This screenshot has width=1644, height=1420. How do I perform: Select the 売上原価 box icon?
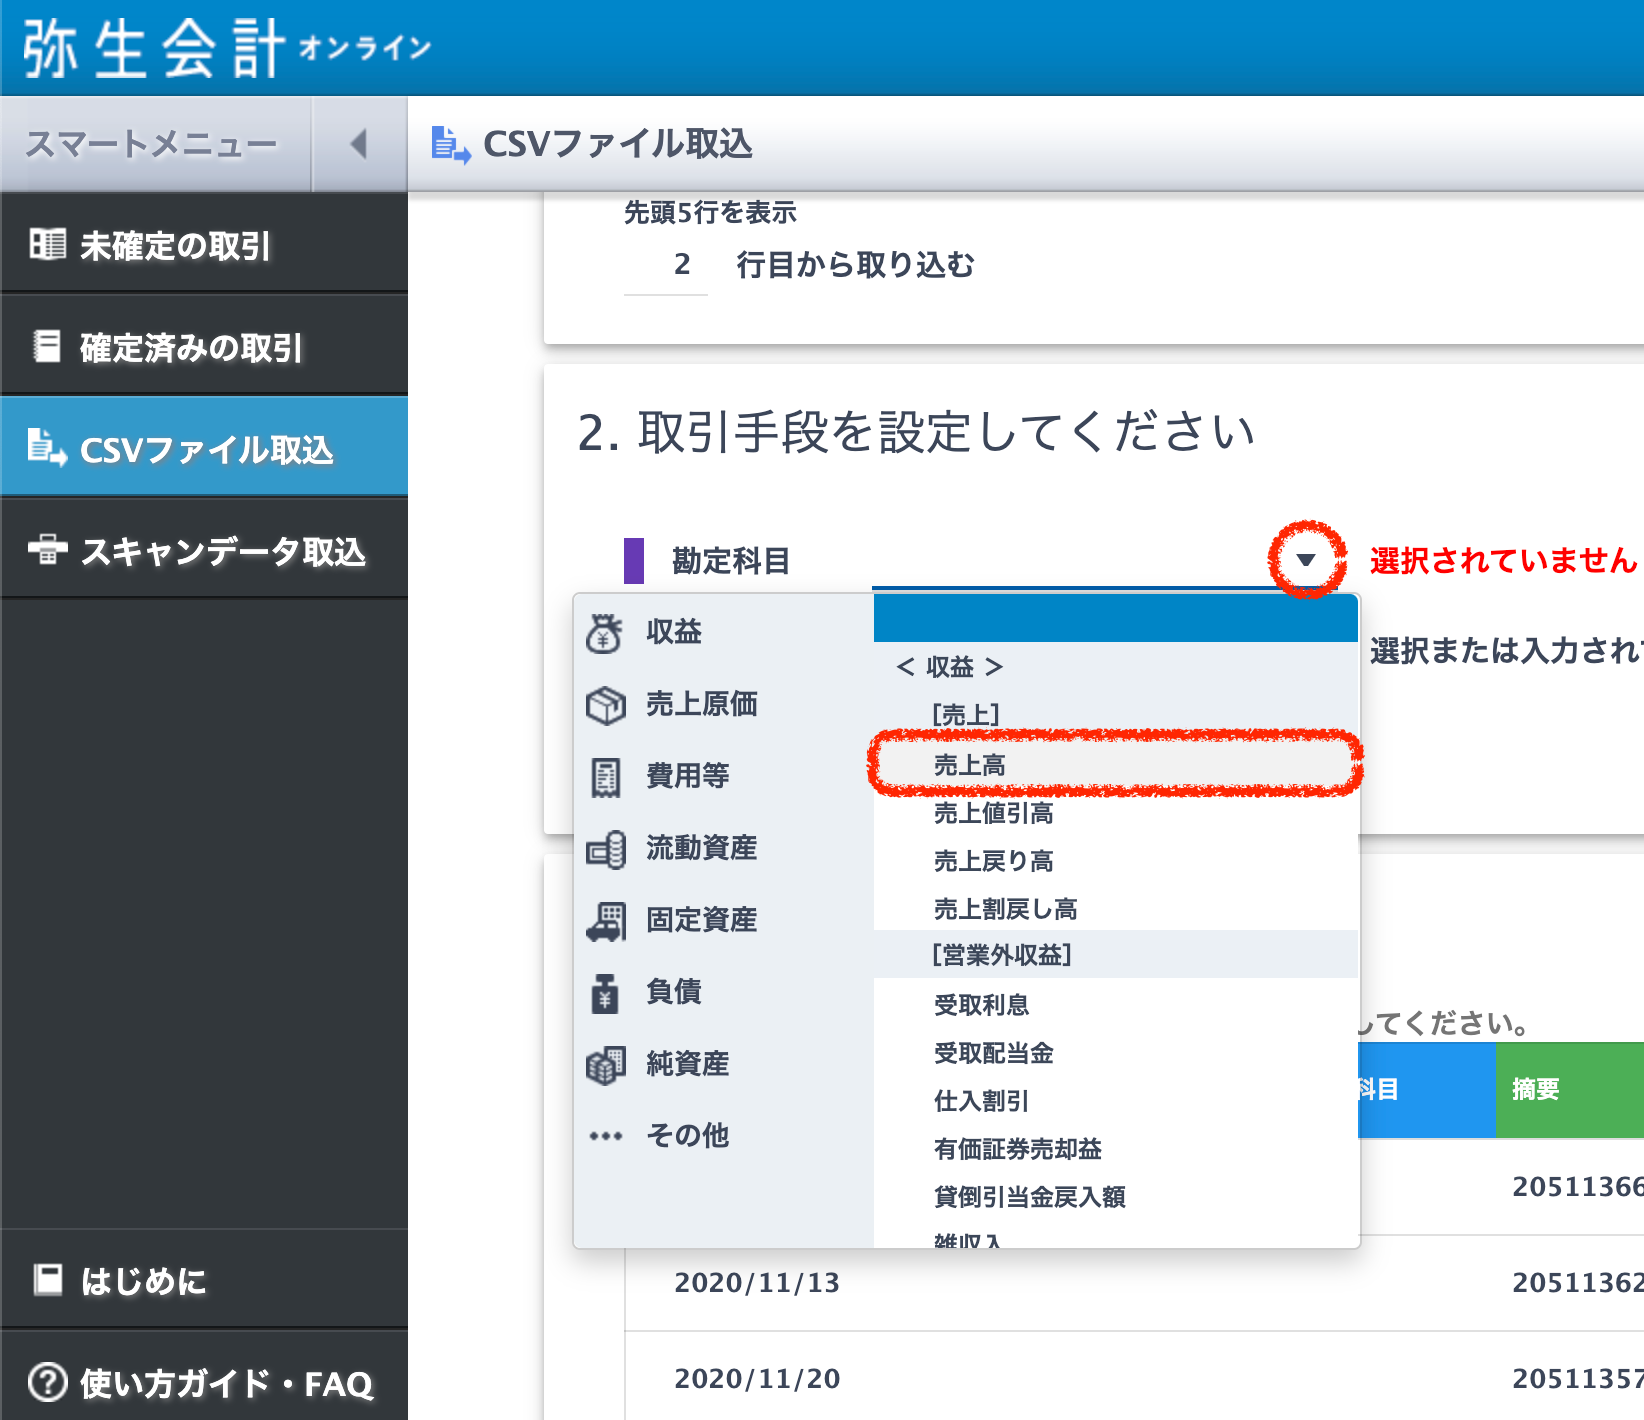tap(605, 705)
